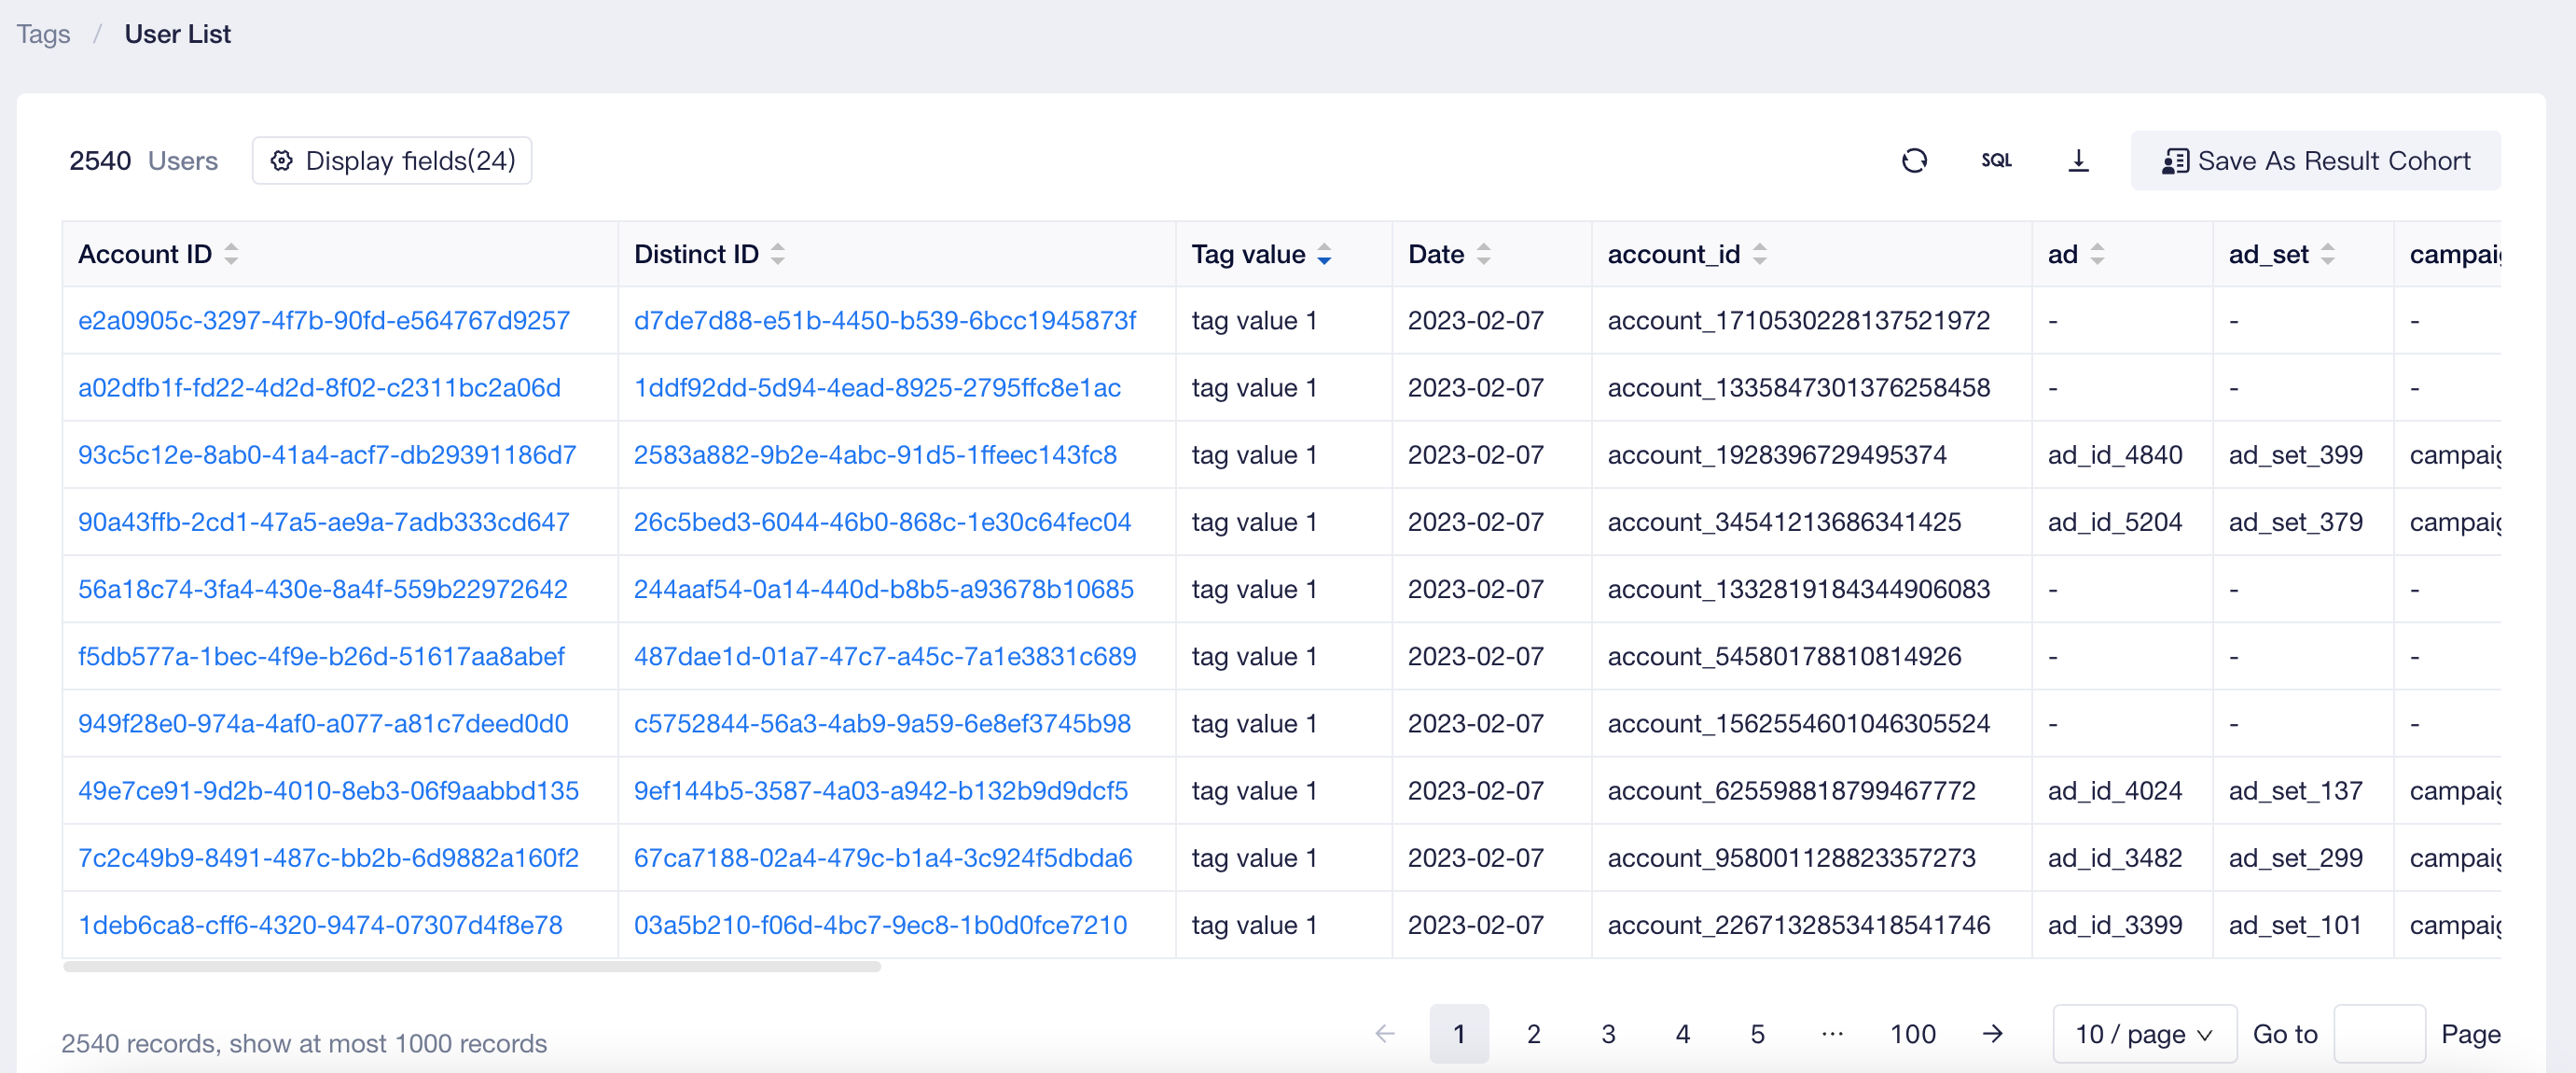Image resolution: width=2576 pixels, height=1073 pixels.
Task: Jump to page 100
Action: [x=1912, y=1033]
